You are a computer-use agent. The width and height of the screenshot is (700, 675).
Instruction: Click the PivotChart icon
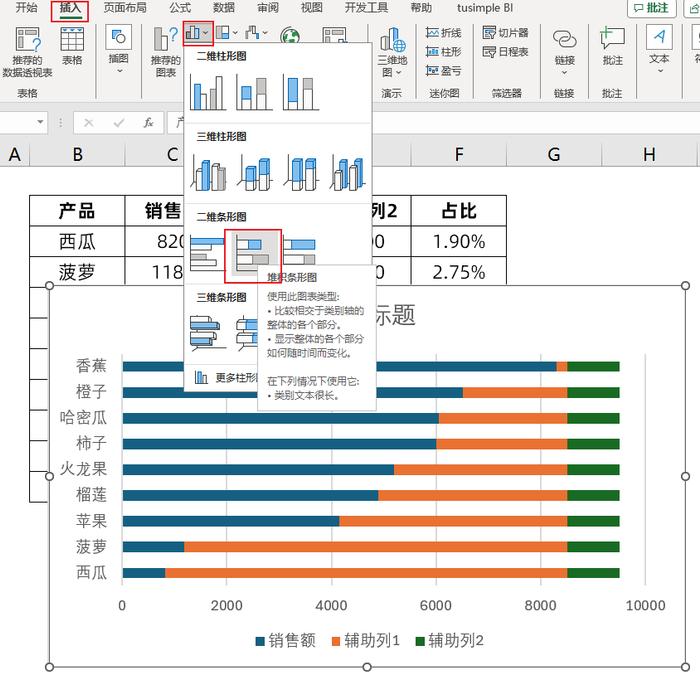point(334,35)
